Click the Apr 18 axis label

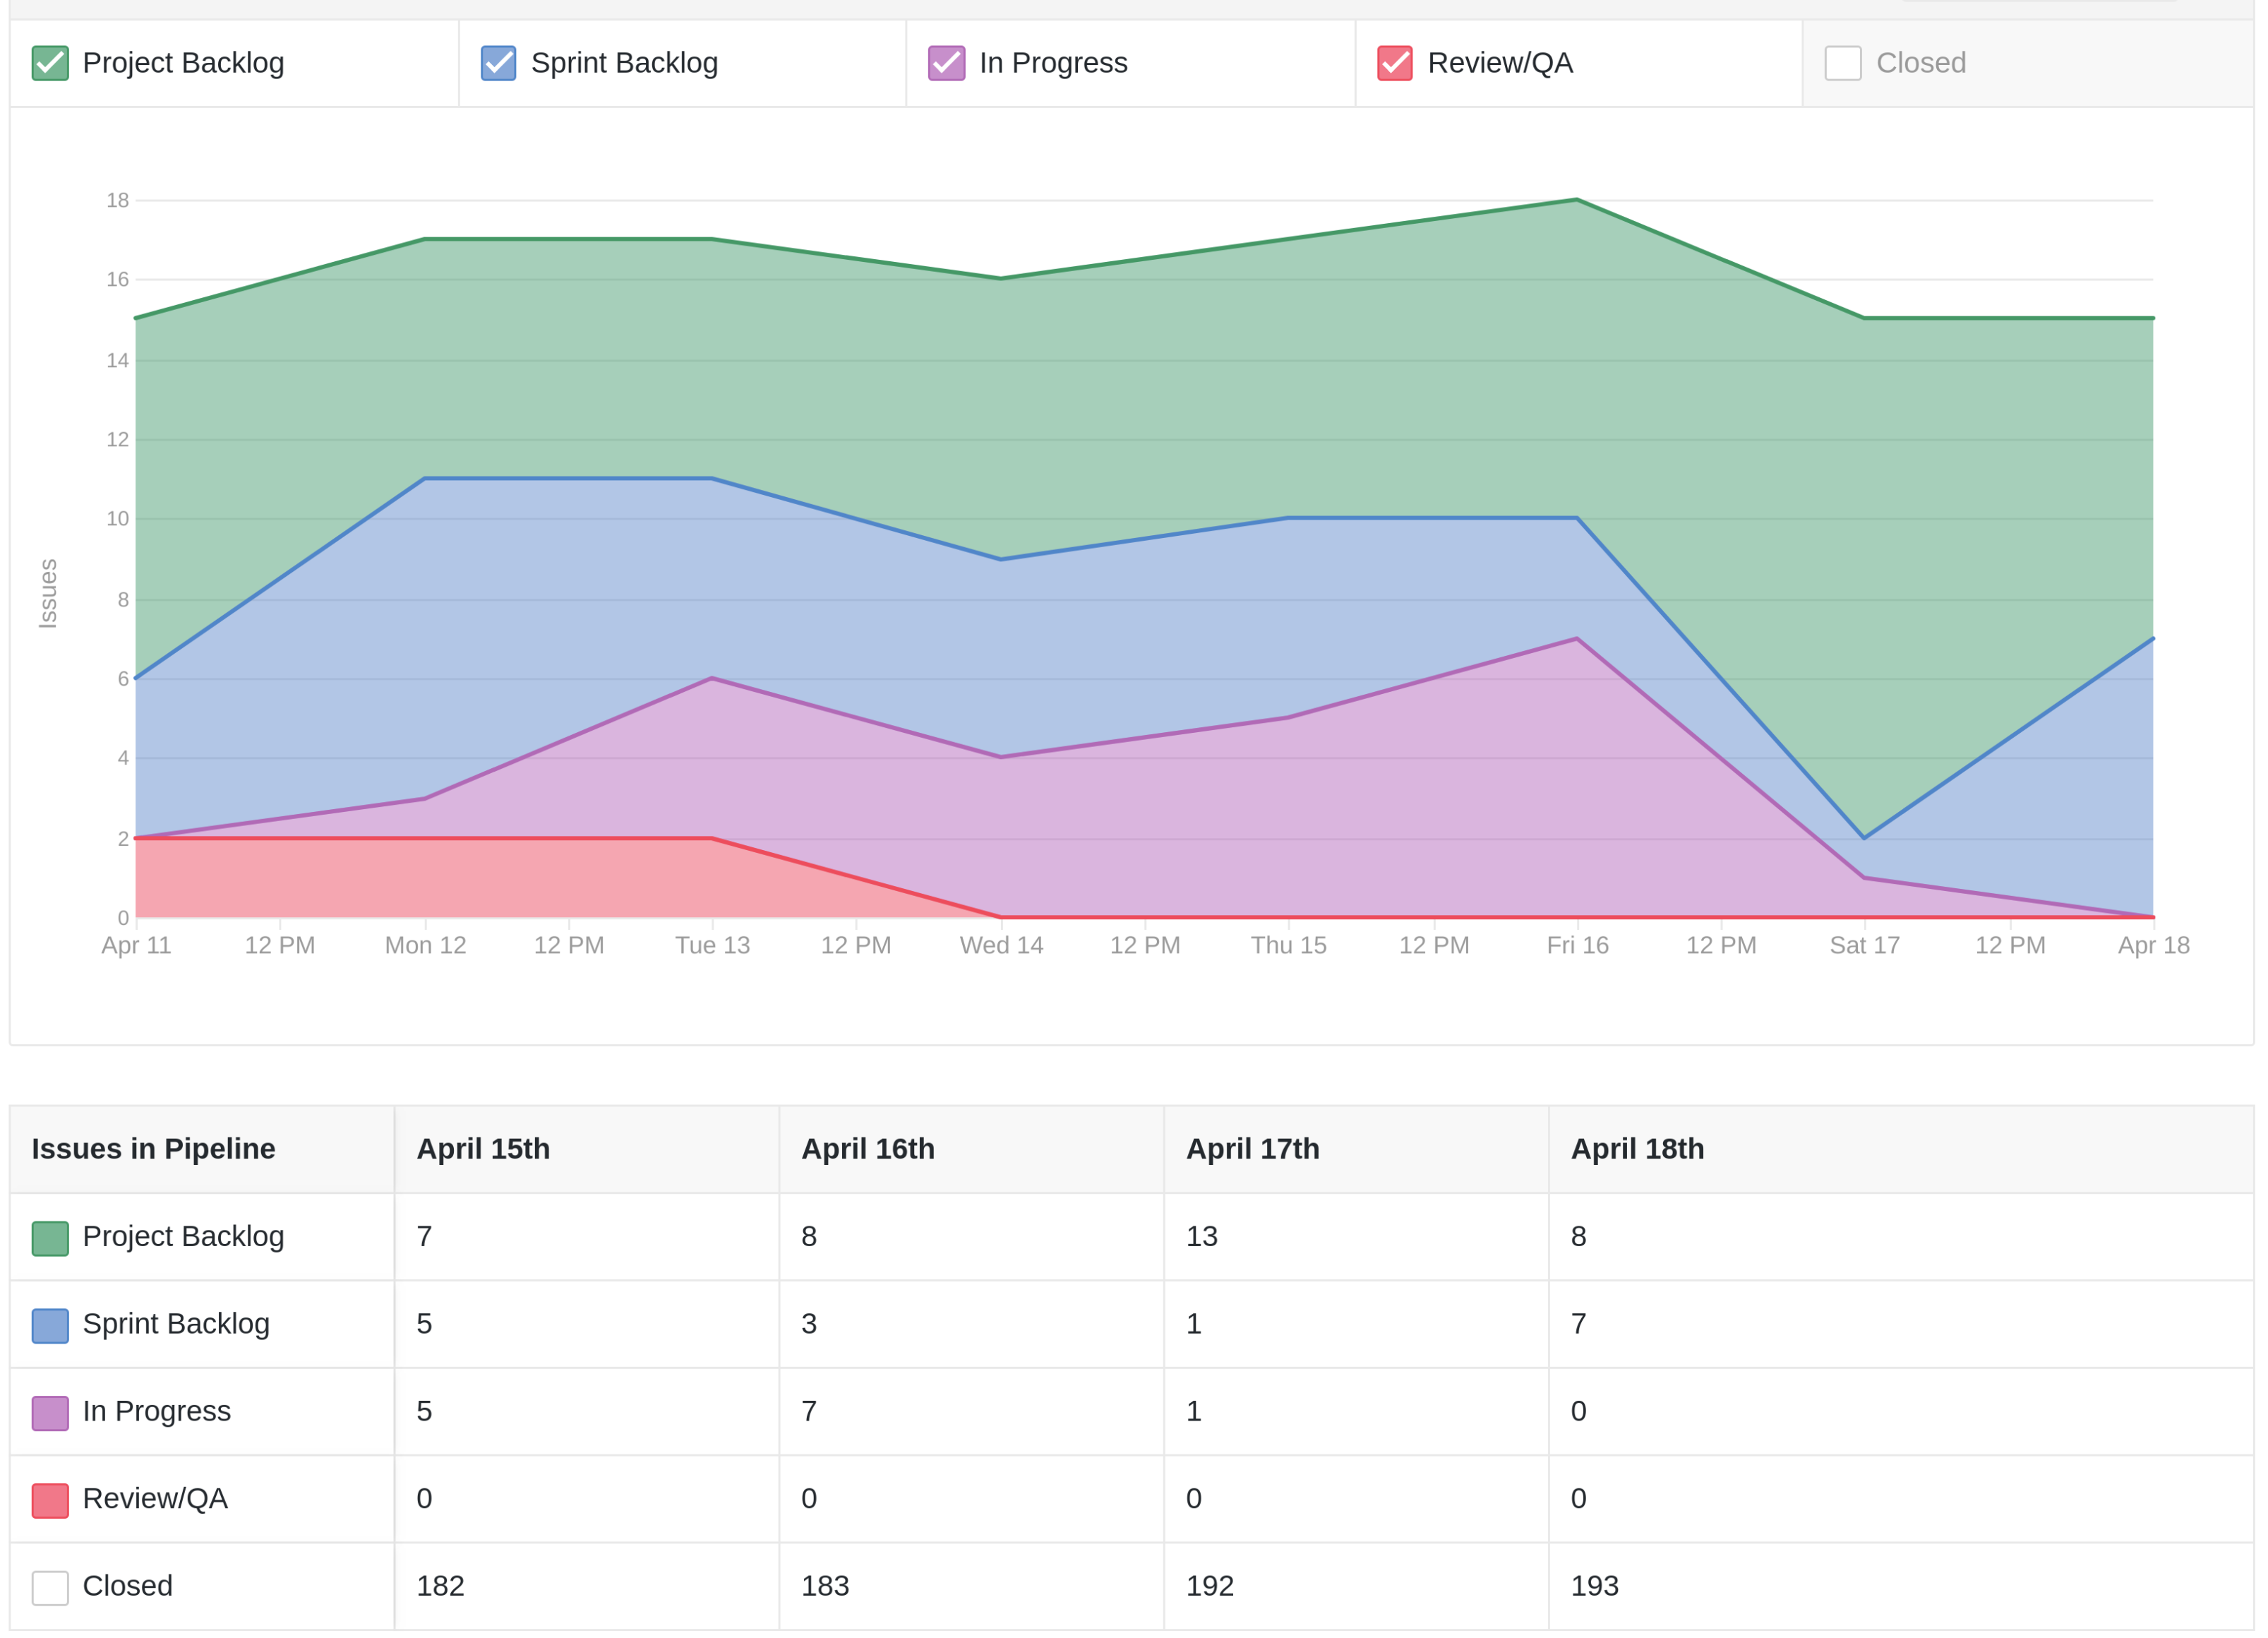(2153, 945)
